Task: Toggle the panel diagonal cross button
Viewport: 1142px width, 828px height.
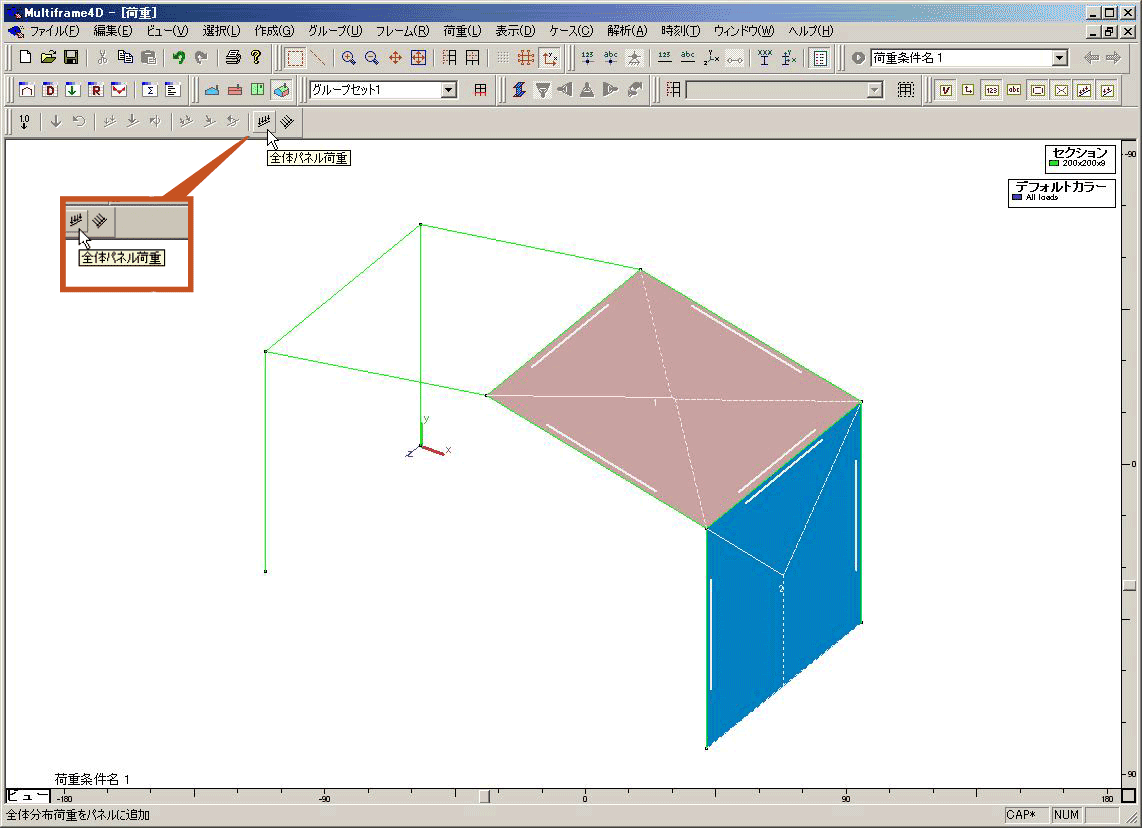Action: [x=1061, y=90]
